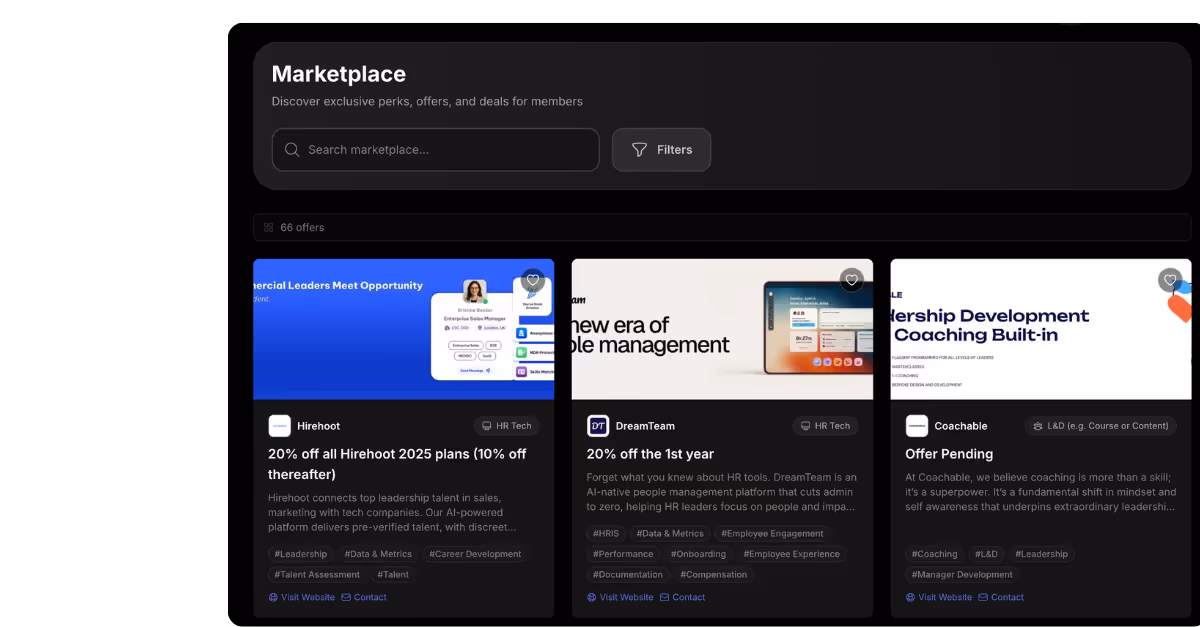
Task: Focus the Search marketplace field
Action: click(436, 150)
